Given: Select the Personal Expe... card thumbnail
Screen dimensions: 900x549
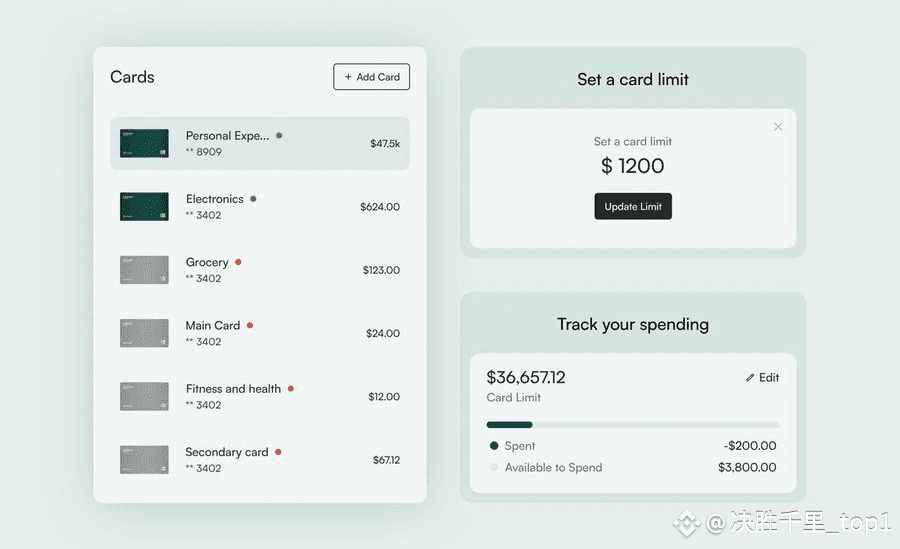Looking at the screenshot, I should point(144,143).
